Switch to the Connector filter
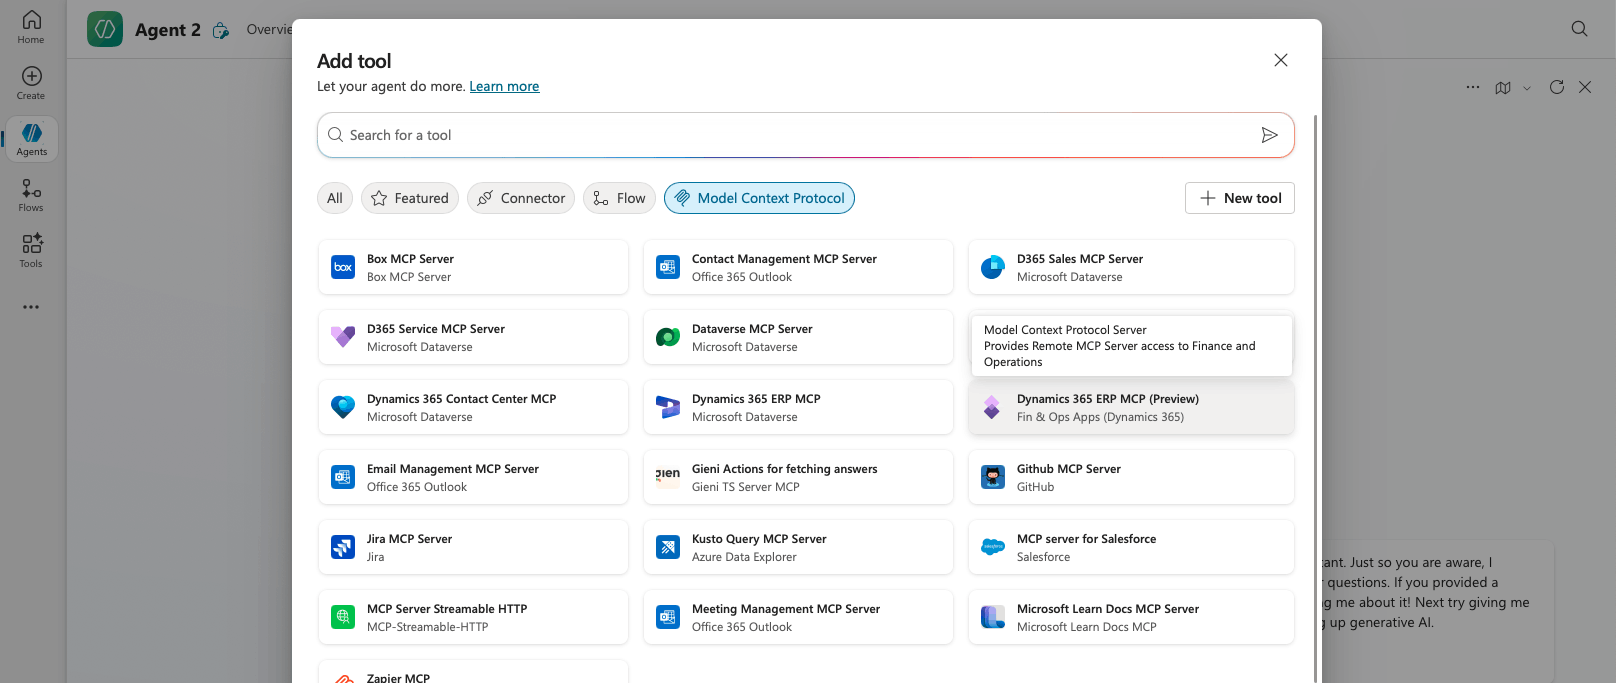The height and width of the screenshot is (683, 1616). click(521, 198)
